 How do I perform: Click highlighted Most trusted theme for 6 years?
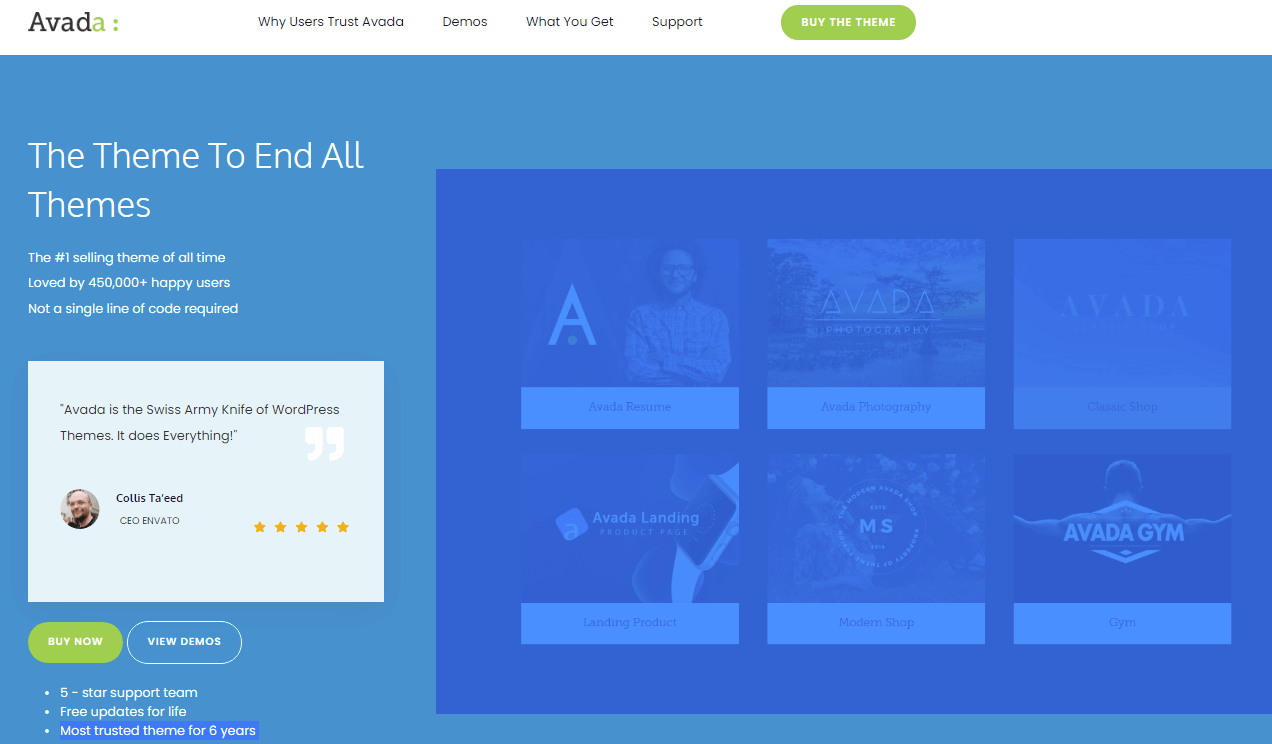click(158, 731)
